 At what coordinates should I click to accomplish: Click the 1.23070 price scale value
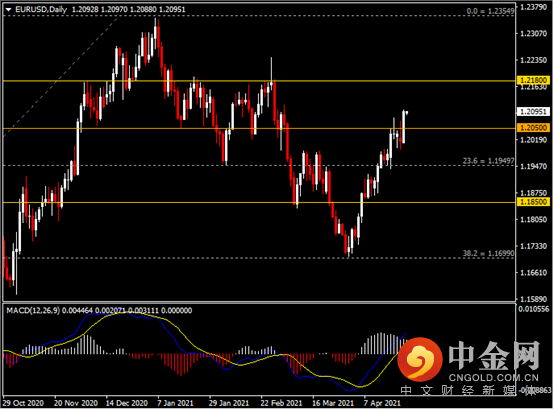(x=534, y=34)
